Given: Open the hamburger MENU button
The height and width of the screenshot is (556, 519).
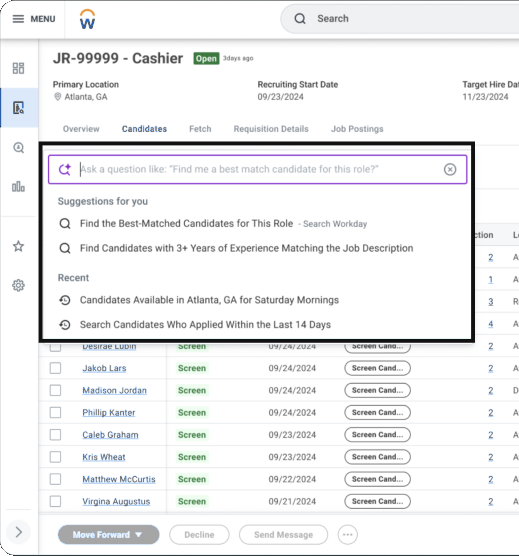Looking at the screenshot, I should 34,19.
